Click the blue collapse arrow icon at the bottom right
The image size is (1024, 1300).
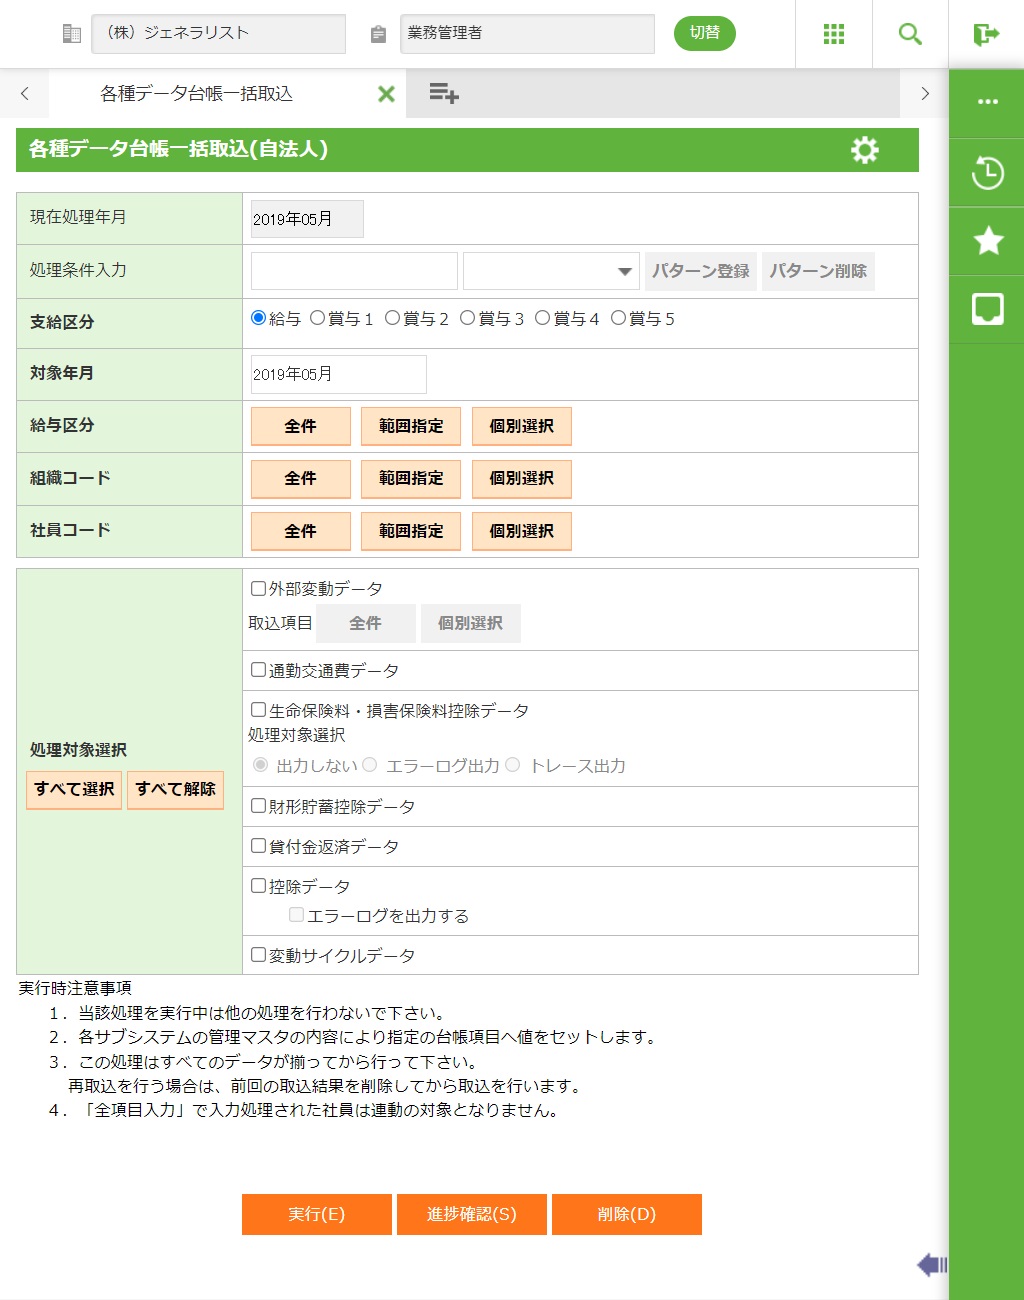(x=932, y=1265)
